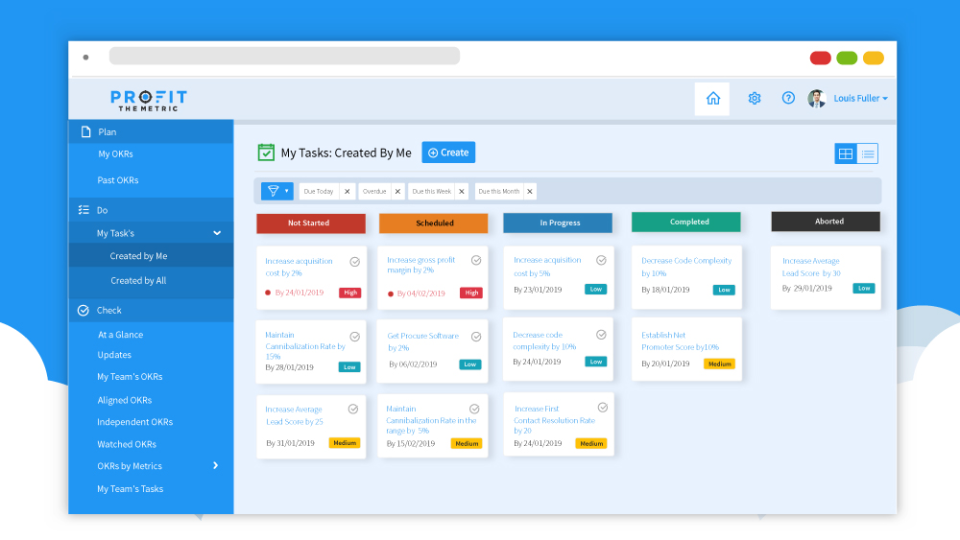Open My Team's Tasks in the sidebar
This screenshot has height=540, width=960.
click(130, 489)
